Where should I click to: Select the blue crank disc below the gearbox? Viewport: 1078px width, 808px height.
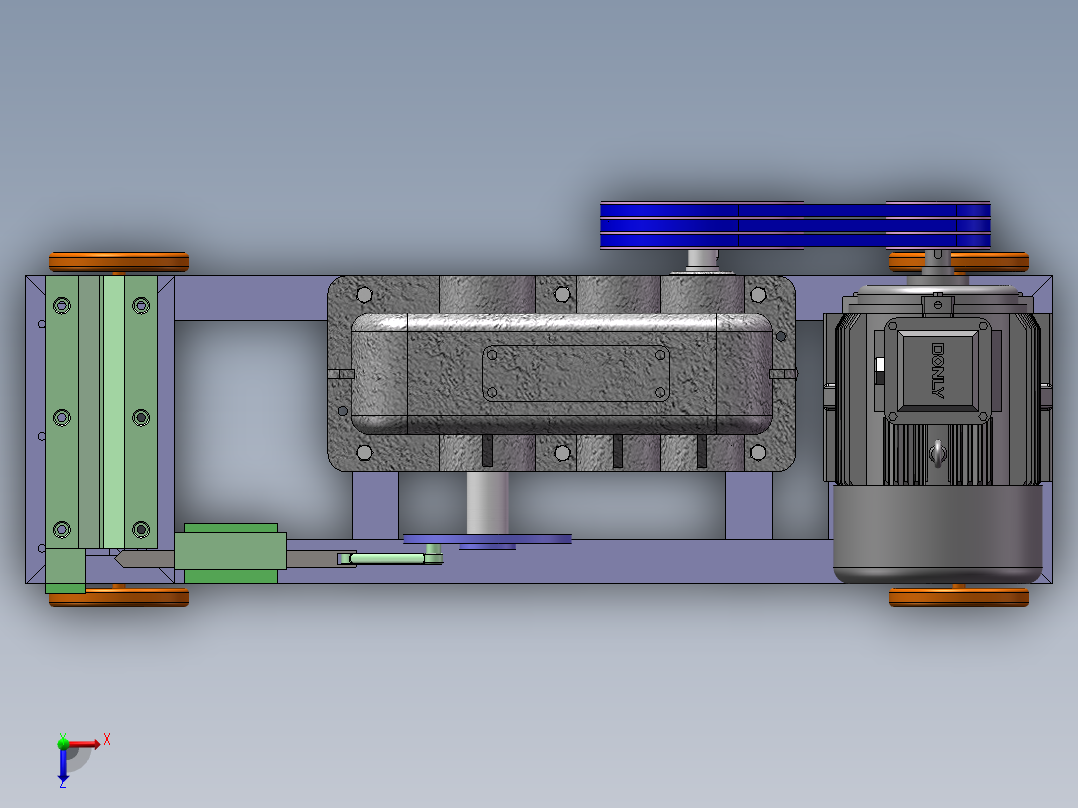click(x=487, y=540)
